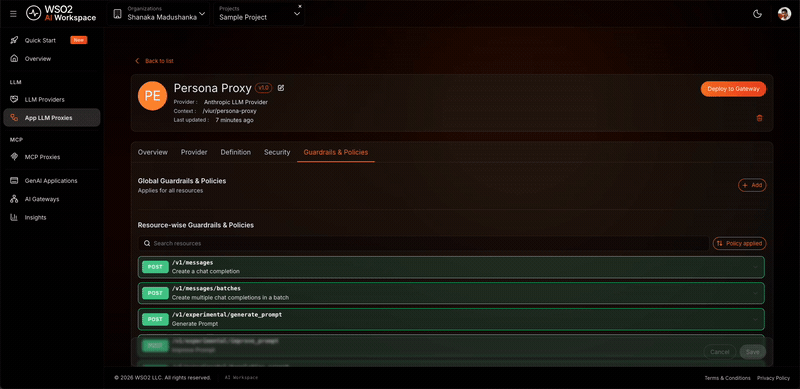Image resolution: width=800 pixels, height=389 pixels.
Task: Switch to the Overview tab
Action: pyautogui.click(x=153, y=152)
